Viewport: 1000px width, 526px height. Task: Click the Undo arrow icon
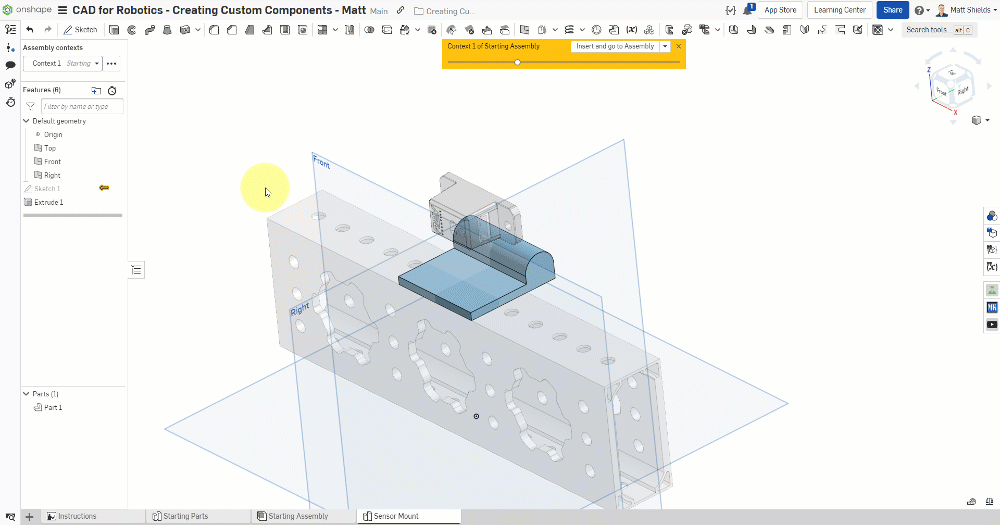[30, 30]
